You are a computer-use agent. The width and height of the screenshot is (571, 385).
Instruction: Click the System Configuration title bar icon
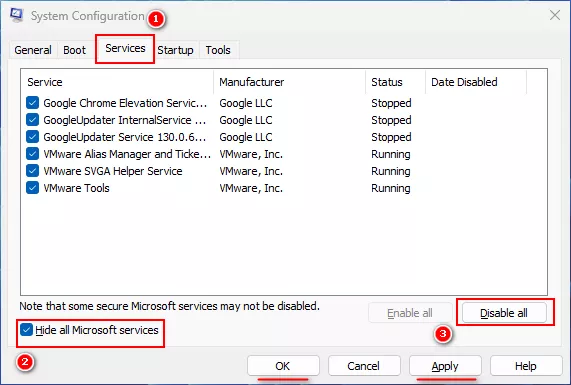coord(17,15)
